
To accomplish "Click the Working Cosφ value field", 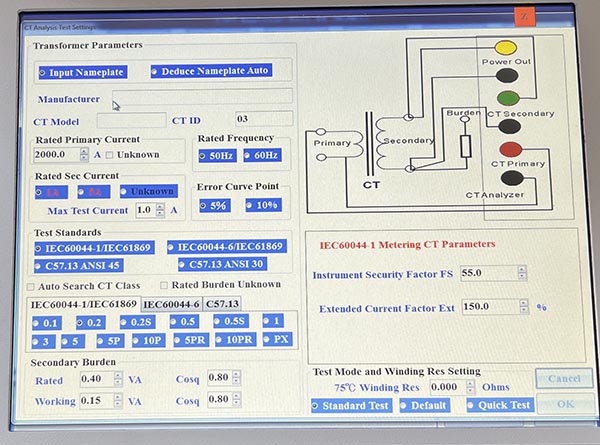I will point(220,399).
